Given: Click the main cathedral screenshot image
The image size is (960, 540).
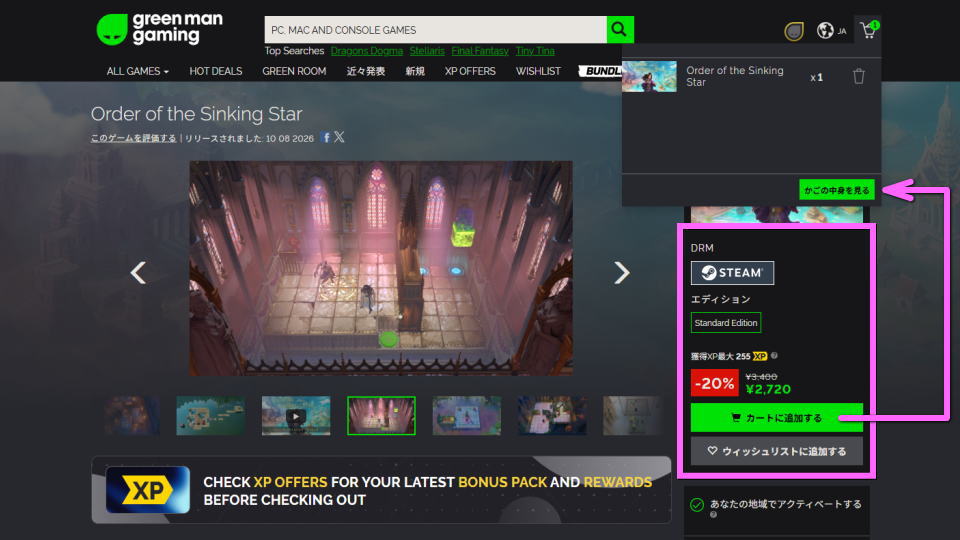Looking at the screenshot, I should coord(381,268).
